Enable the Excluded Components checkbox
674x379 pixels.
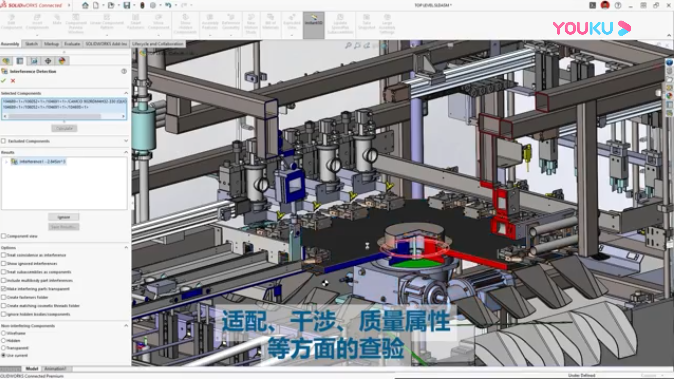(3, 141)
